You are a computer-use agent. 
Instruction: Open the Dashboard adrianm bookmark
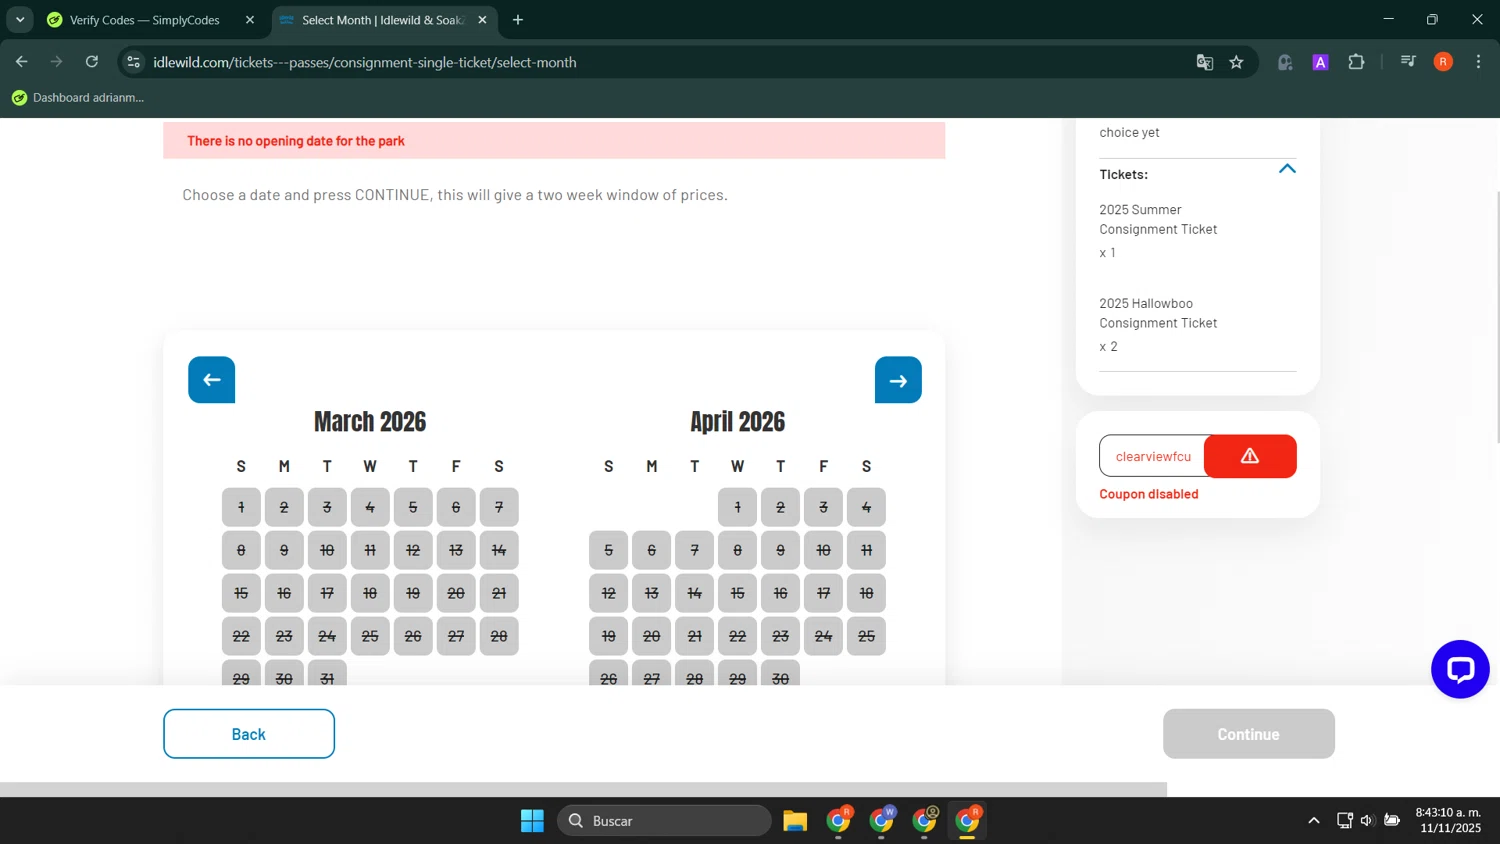coord(78,98)
